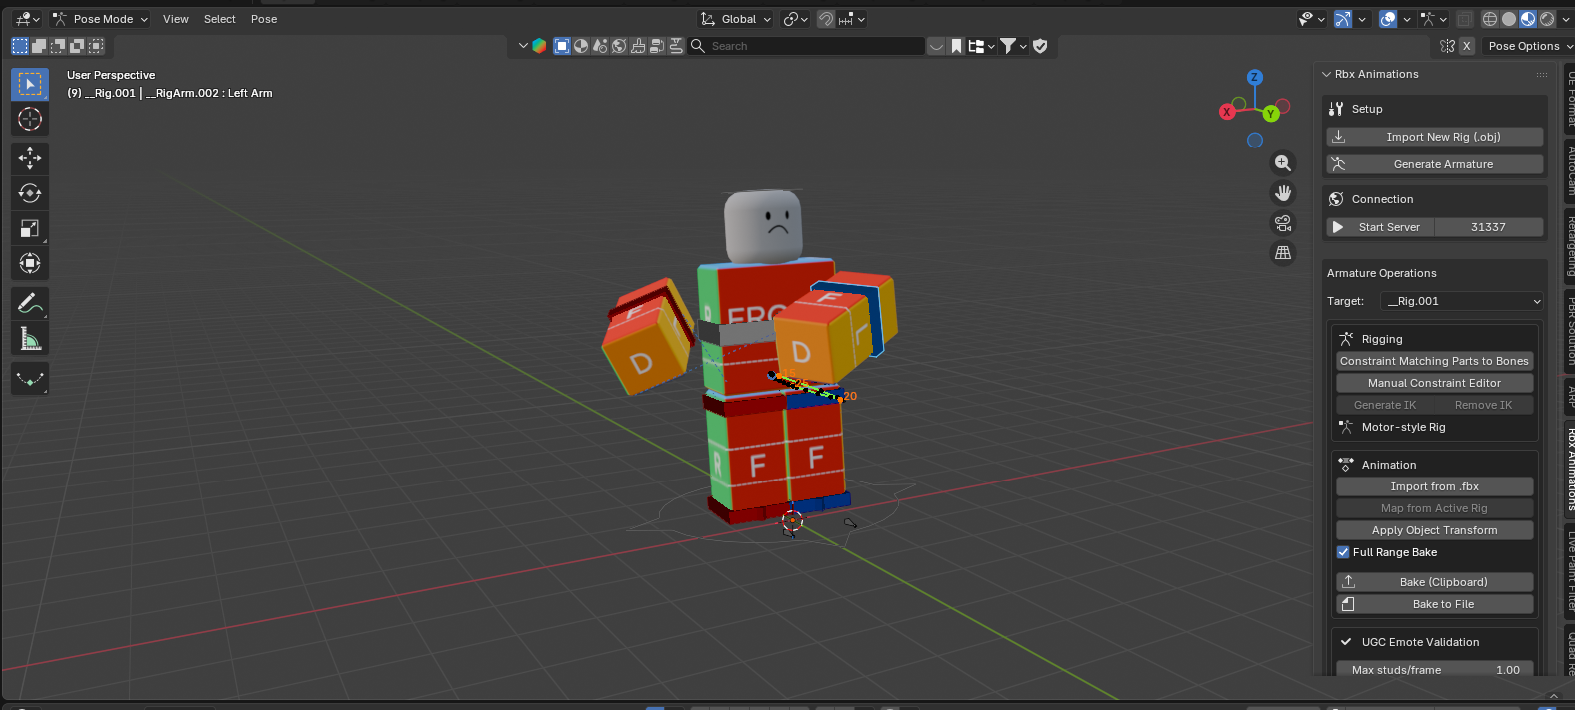Open shading options dropdown arrow
The height and width of the screenshot is (710, 1575).
pyautogui.click(x=1566, y=19)
